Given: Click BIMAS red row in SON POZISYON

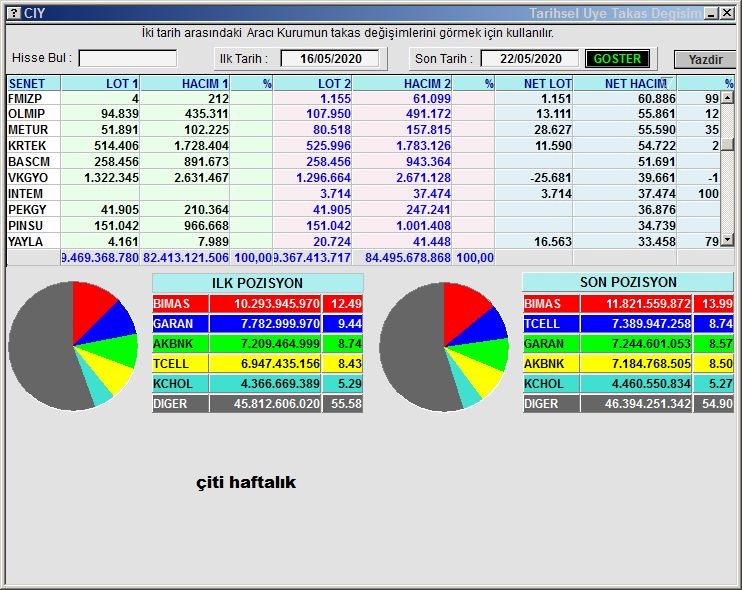Looking at the screenshot, I should click(628, 304).
